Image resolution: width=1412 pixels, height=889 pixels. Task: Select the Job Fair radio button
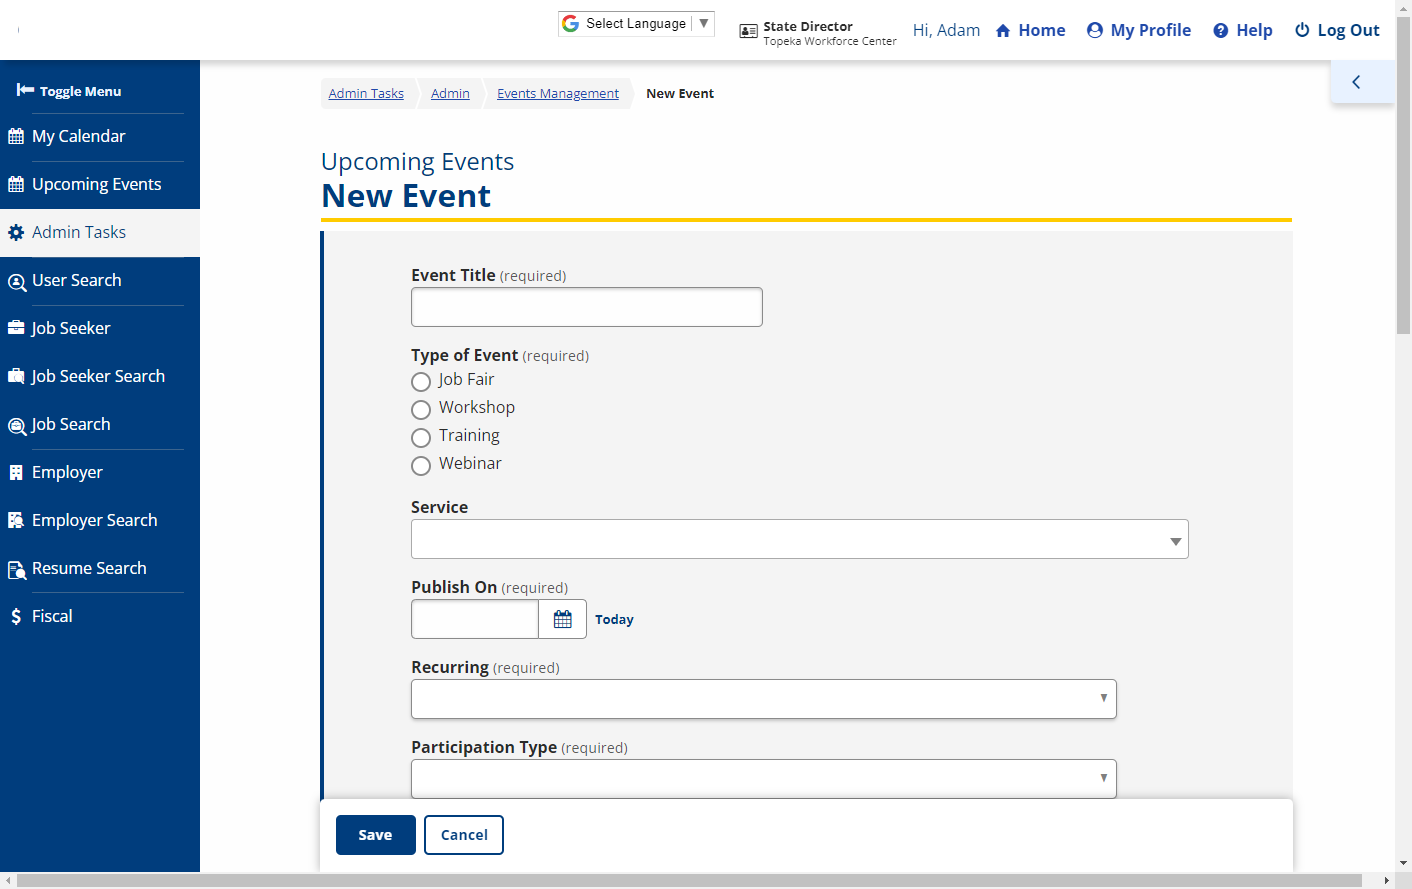421,382
